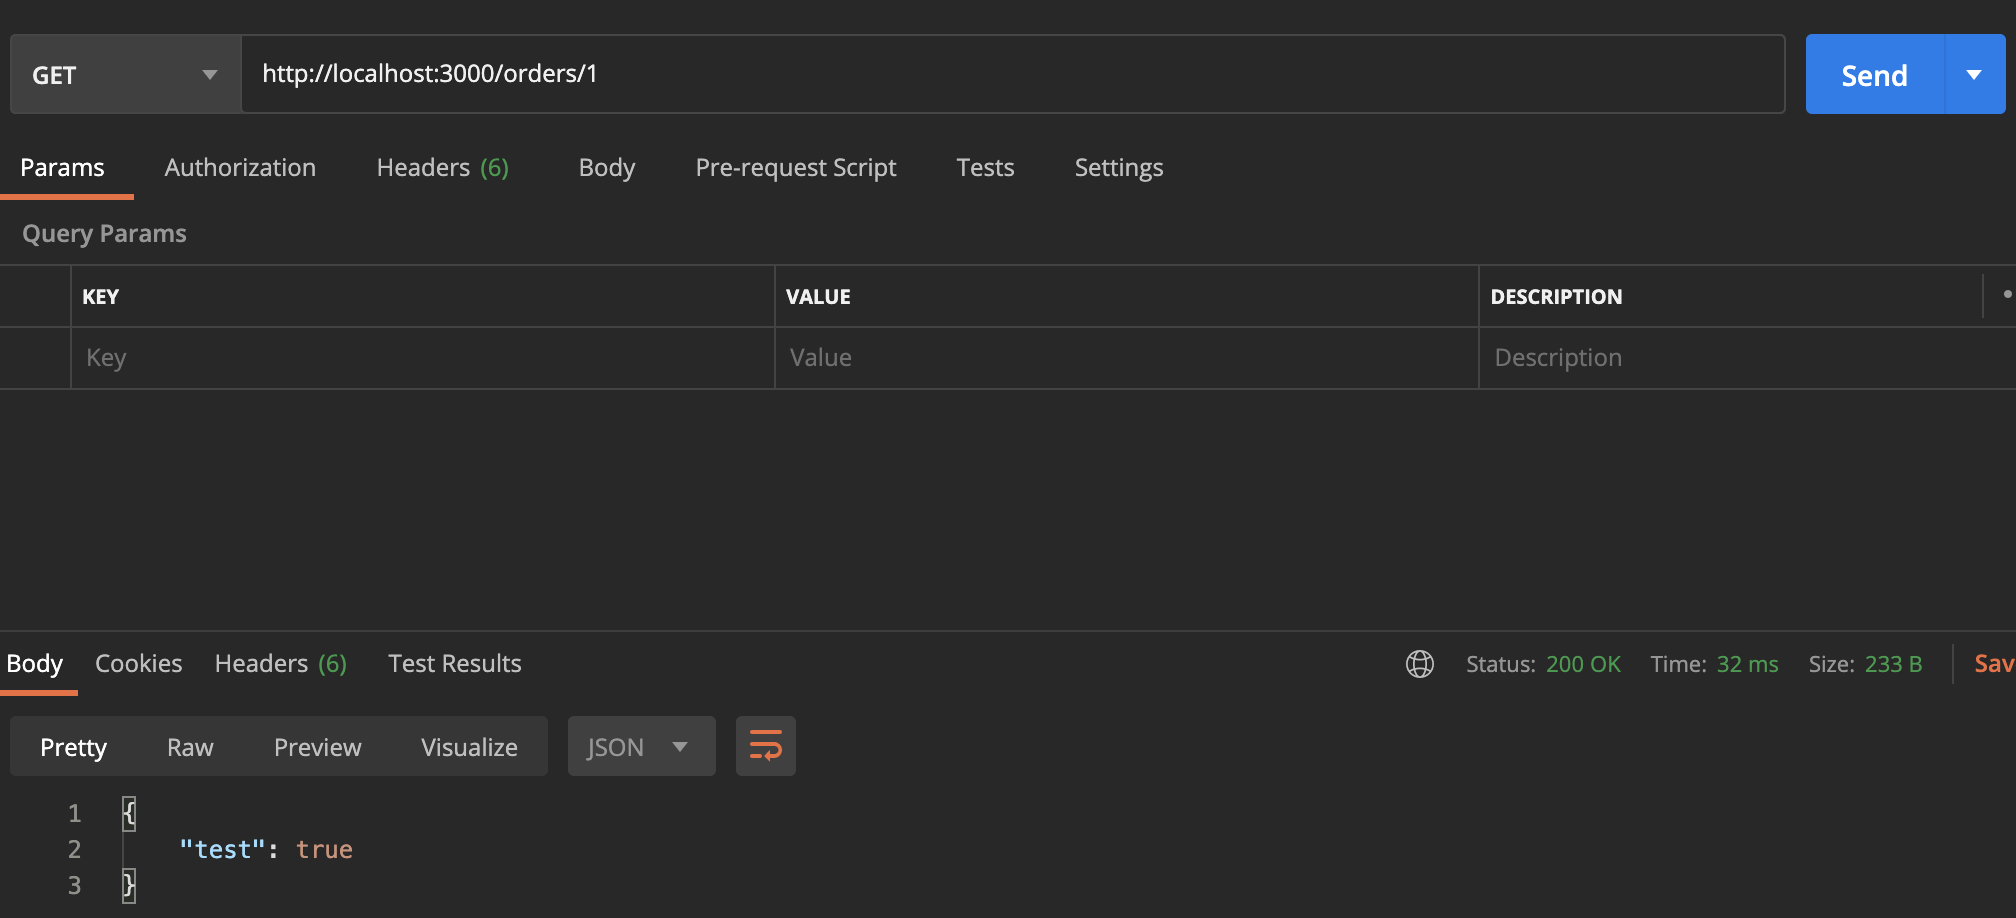The width and height of the screenshot is (2016, 918).
Task: Click the Save response link
Action: tap(1994, 664)
